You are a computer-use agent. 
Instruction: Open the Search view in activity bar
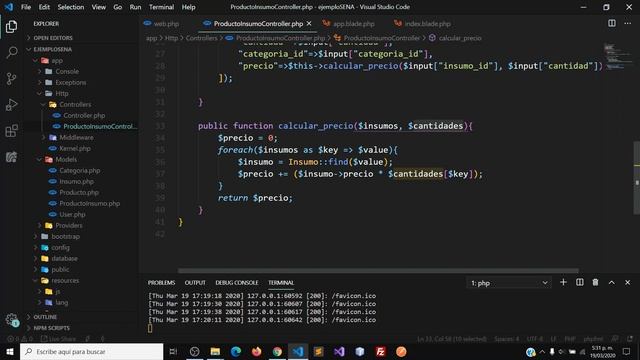11,52
